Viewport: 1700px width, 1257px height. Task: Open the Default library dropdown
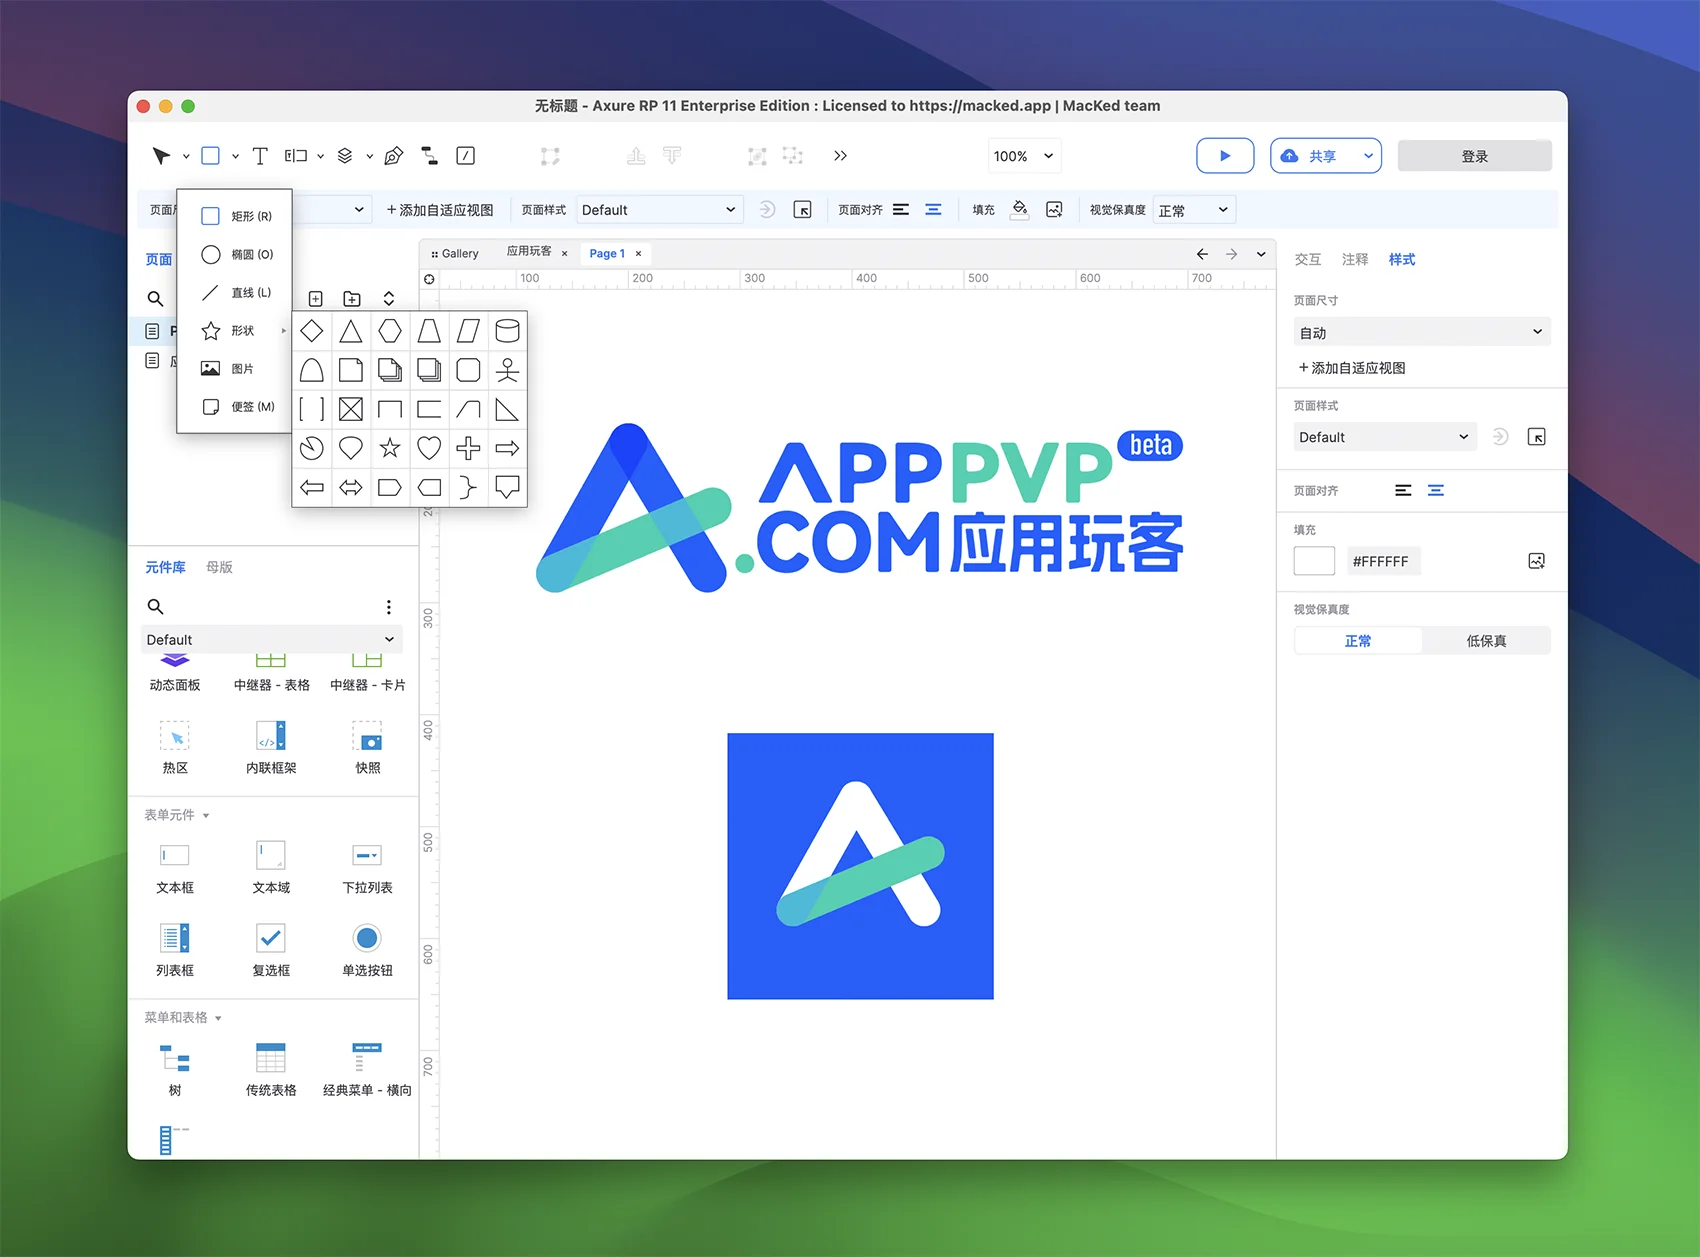pos(271,640)
